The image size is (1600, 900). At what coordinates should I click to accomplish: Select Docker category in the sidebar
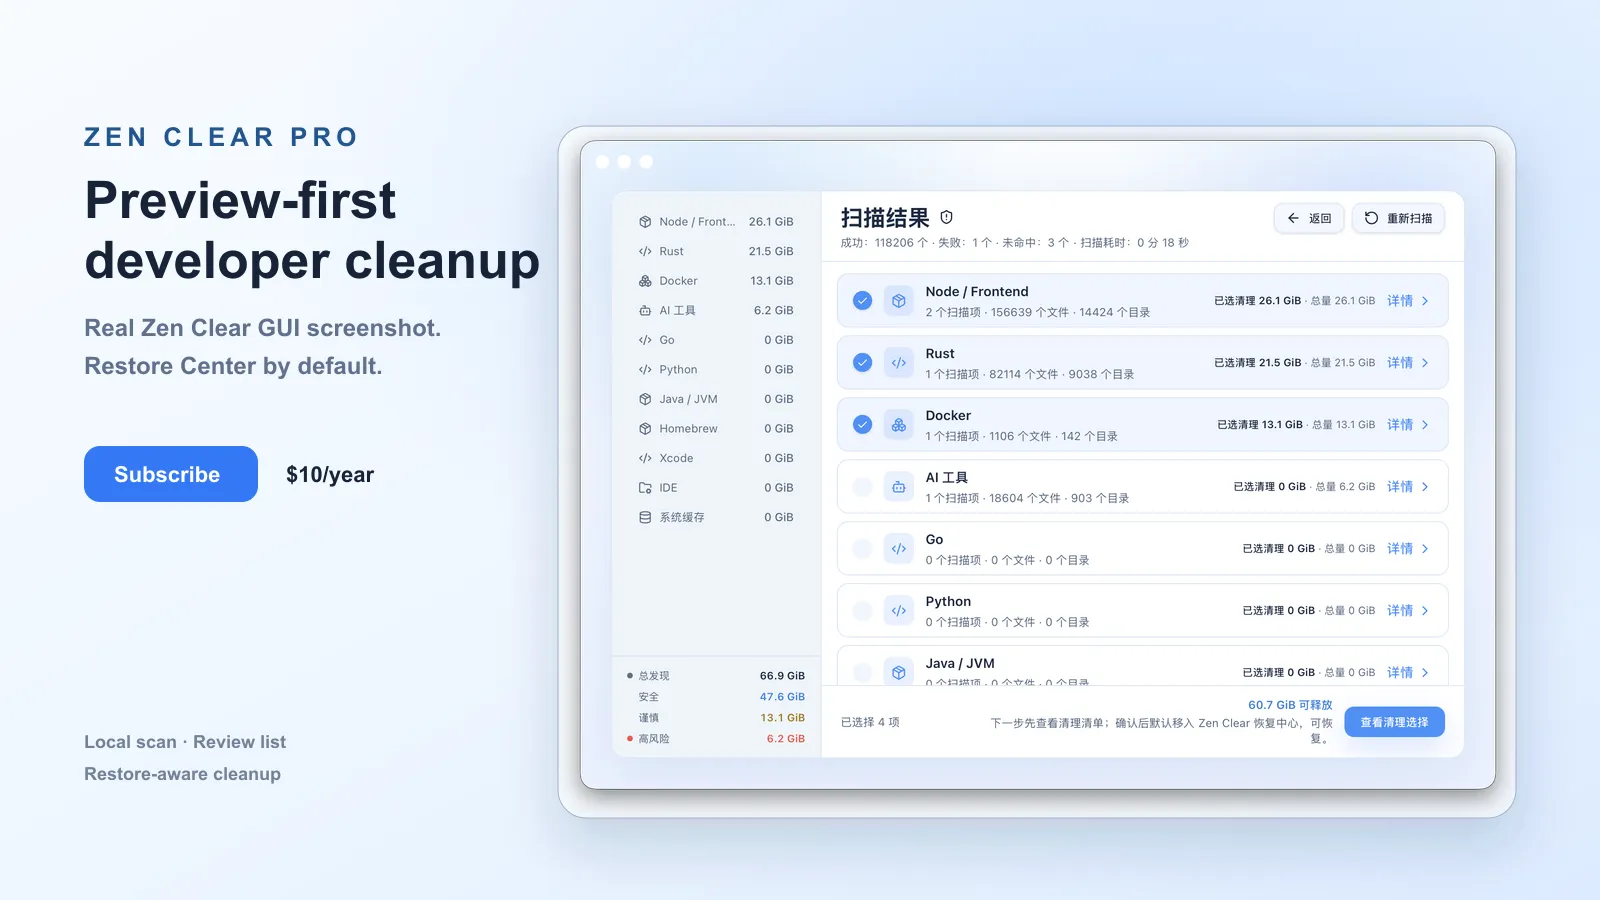tap(716, 281)
